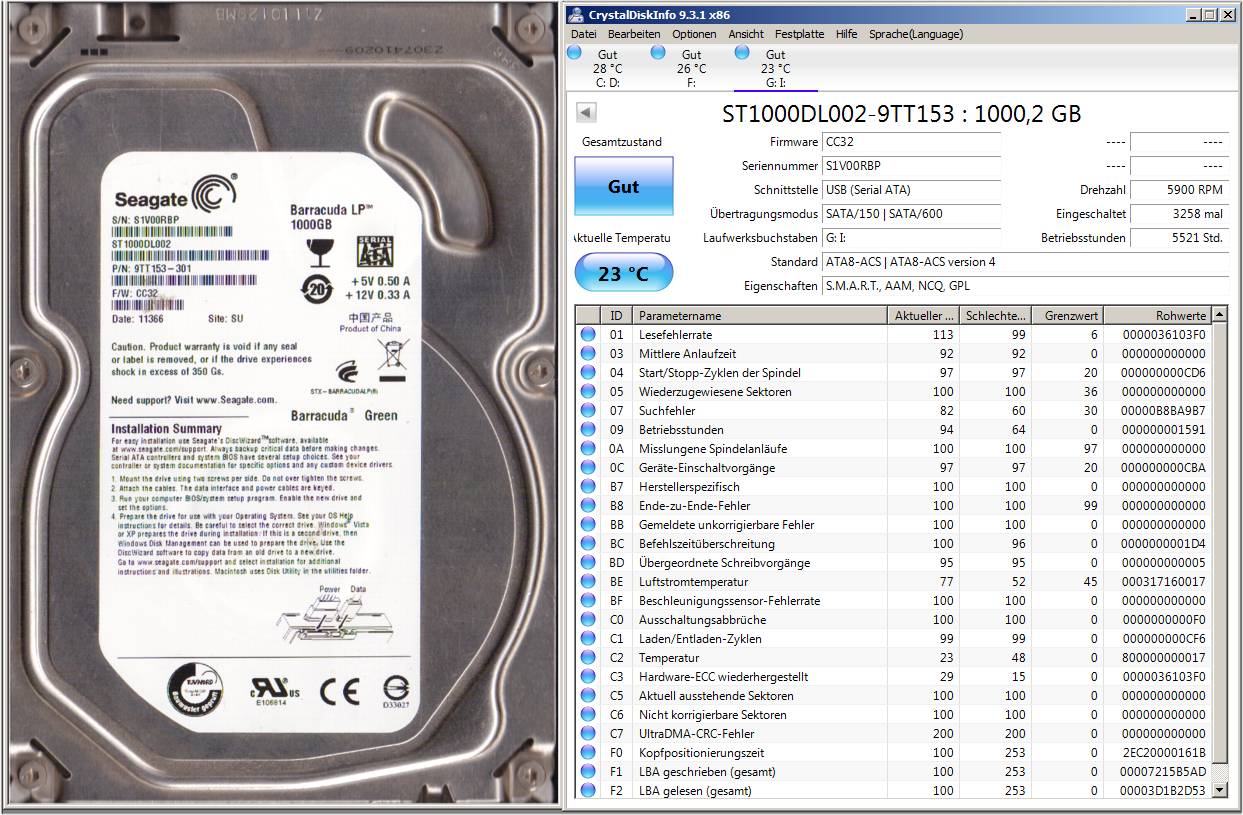Click the attribute list scroll-down arrow
The width and height of the screenshot is (1243, 815).
1219,790
